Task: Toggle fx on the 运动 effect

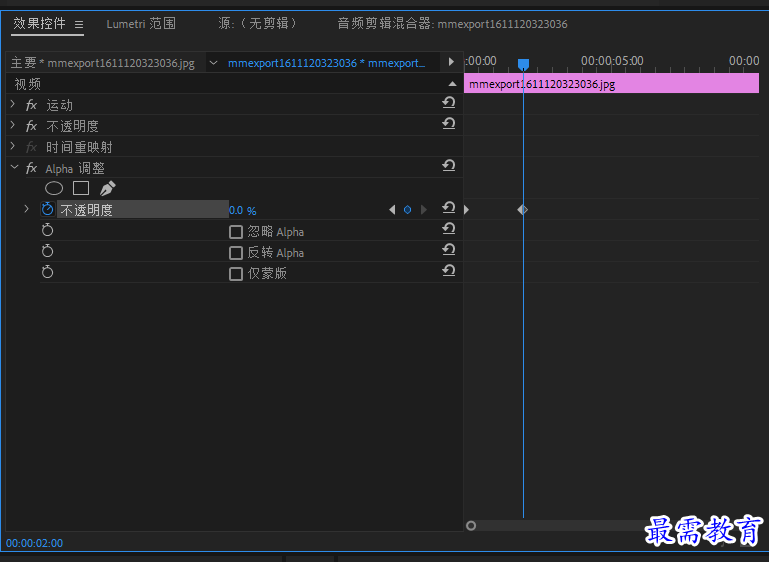Action: pos(31,105)
